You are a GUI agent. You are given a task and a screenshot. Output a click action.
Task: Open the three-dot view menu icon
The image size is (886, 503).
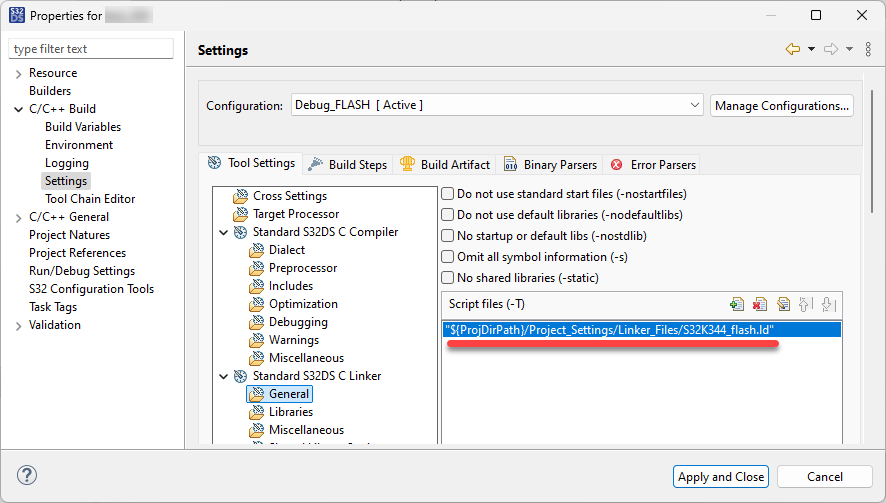(x=868, y=49)
